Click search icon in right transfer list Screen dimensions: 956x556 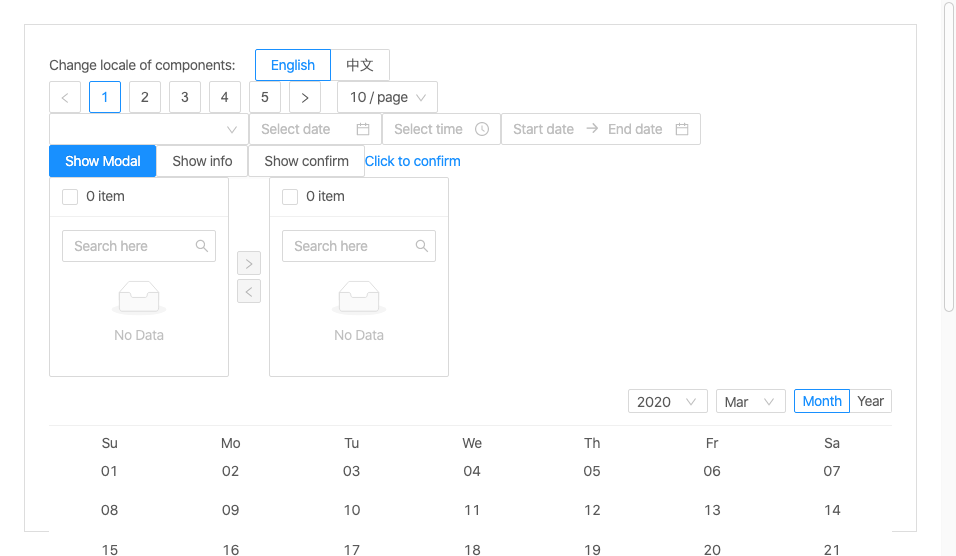[x=421, y=246]
